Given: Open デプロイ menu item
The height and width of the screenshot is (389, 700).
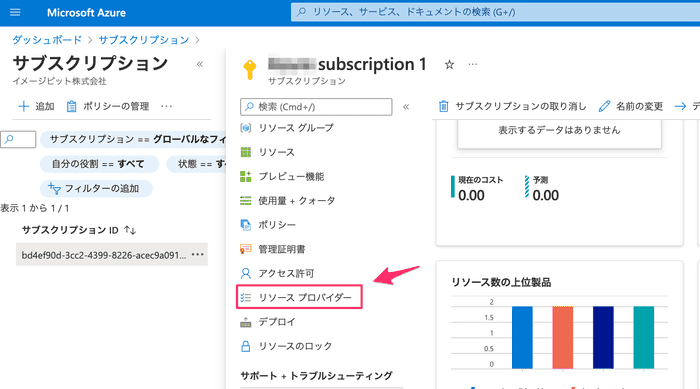Looking at the screenshot, I should pos(268,322).
